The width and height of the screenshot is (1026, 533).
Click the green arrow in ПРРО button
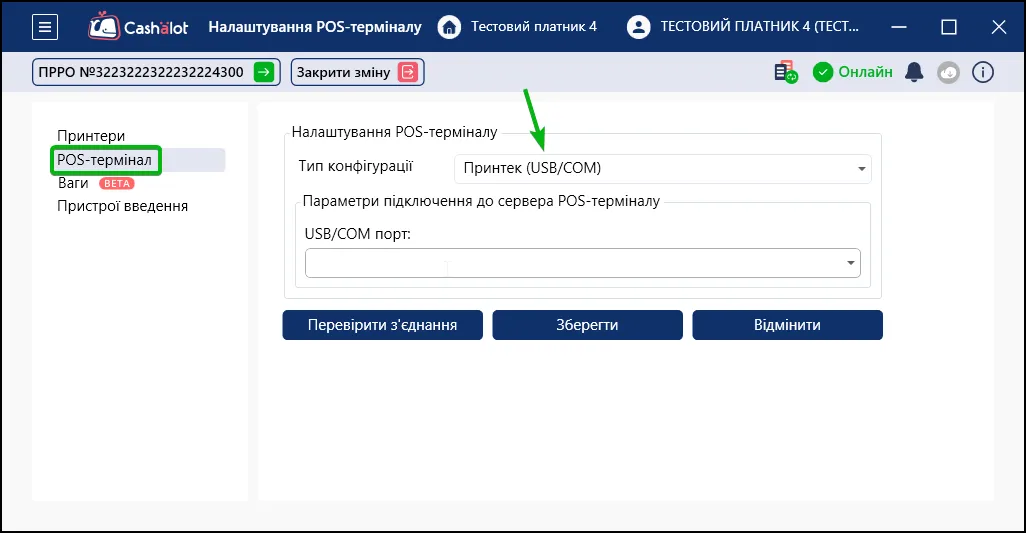[x=264, y=72]
